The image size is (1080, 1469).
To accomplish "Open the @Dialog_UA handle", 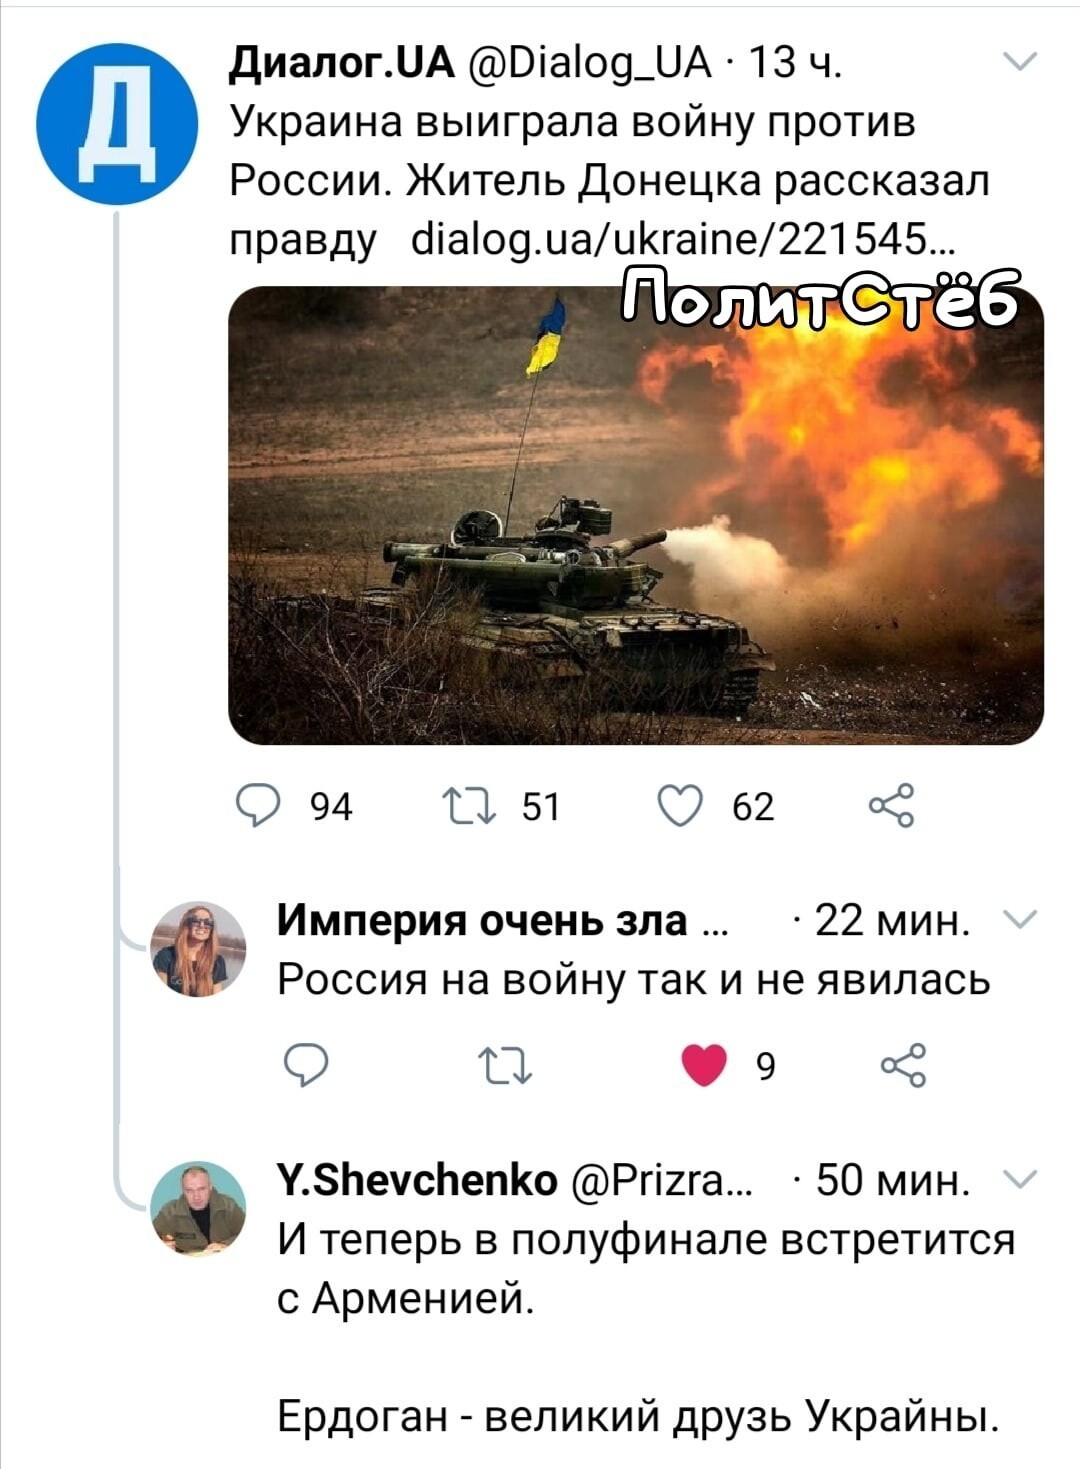I will coord(588,65).
